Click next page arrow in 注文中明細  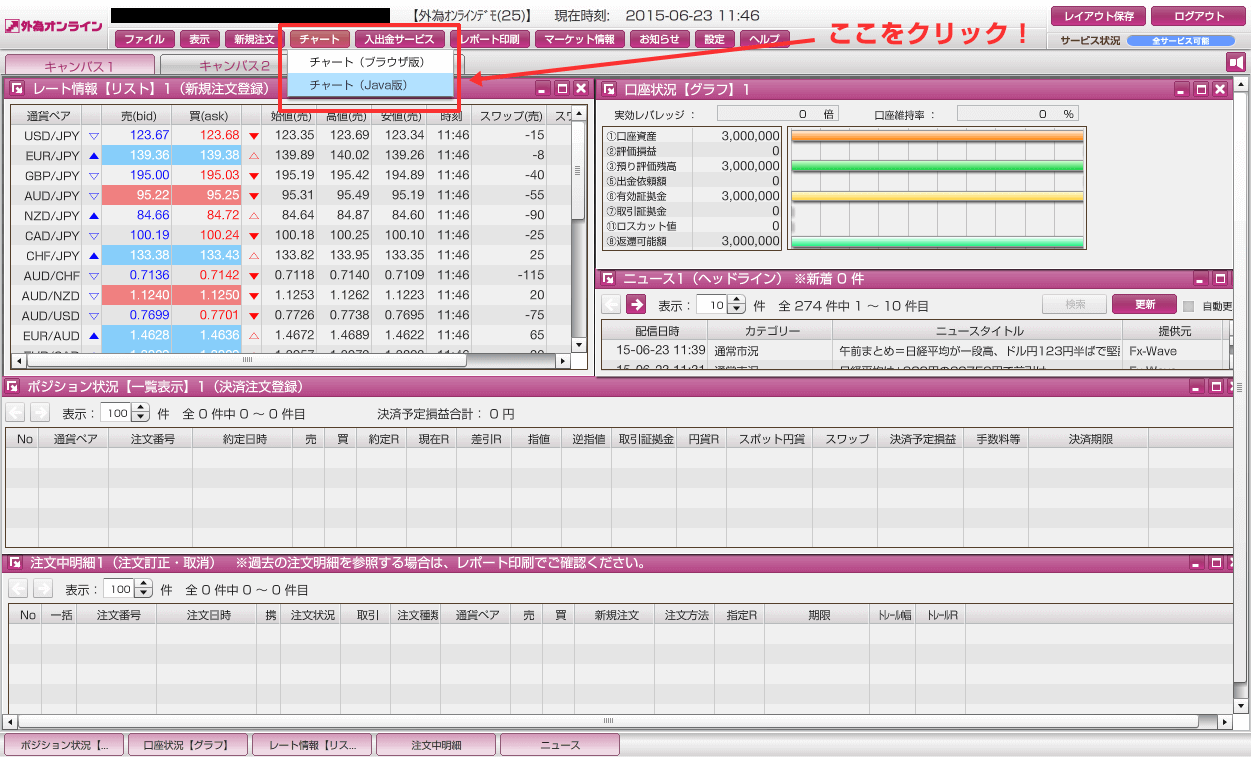tap(43, 589)
